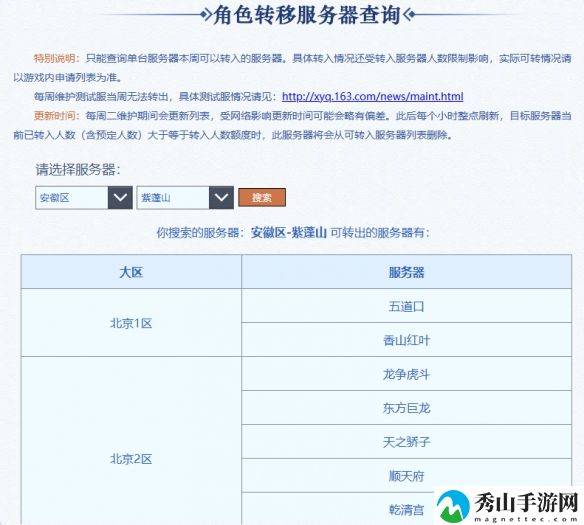Click the 顺天府 server row
This screenshot has height=525, width=584.
click(406, 475)
